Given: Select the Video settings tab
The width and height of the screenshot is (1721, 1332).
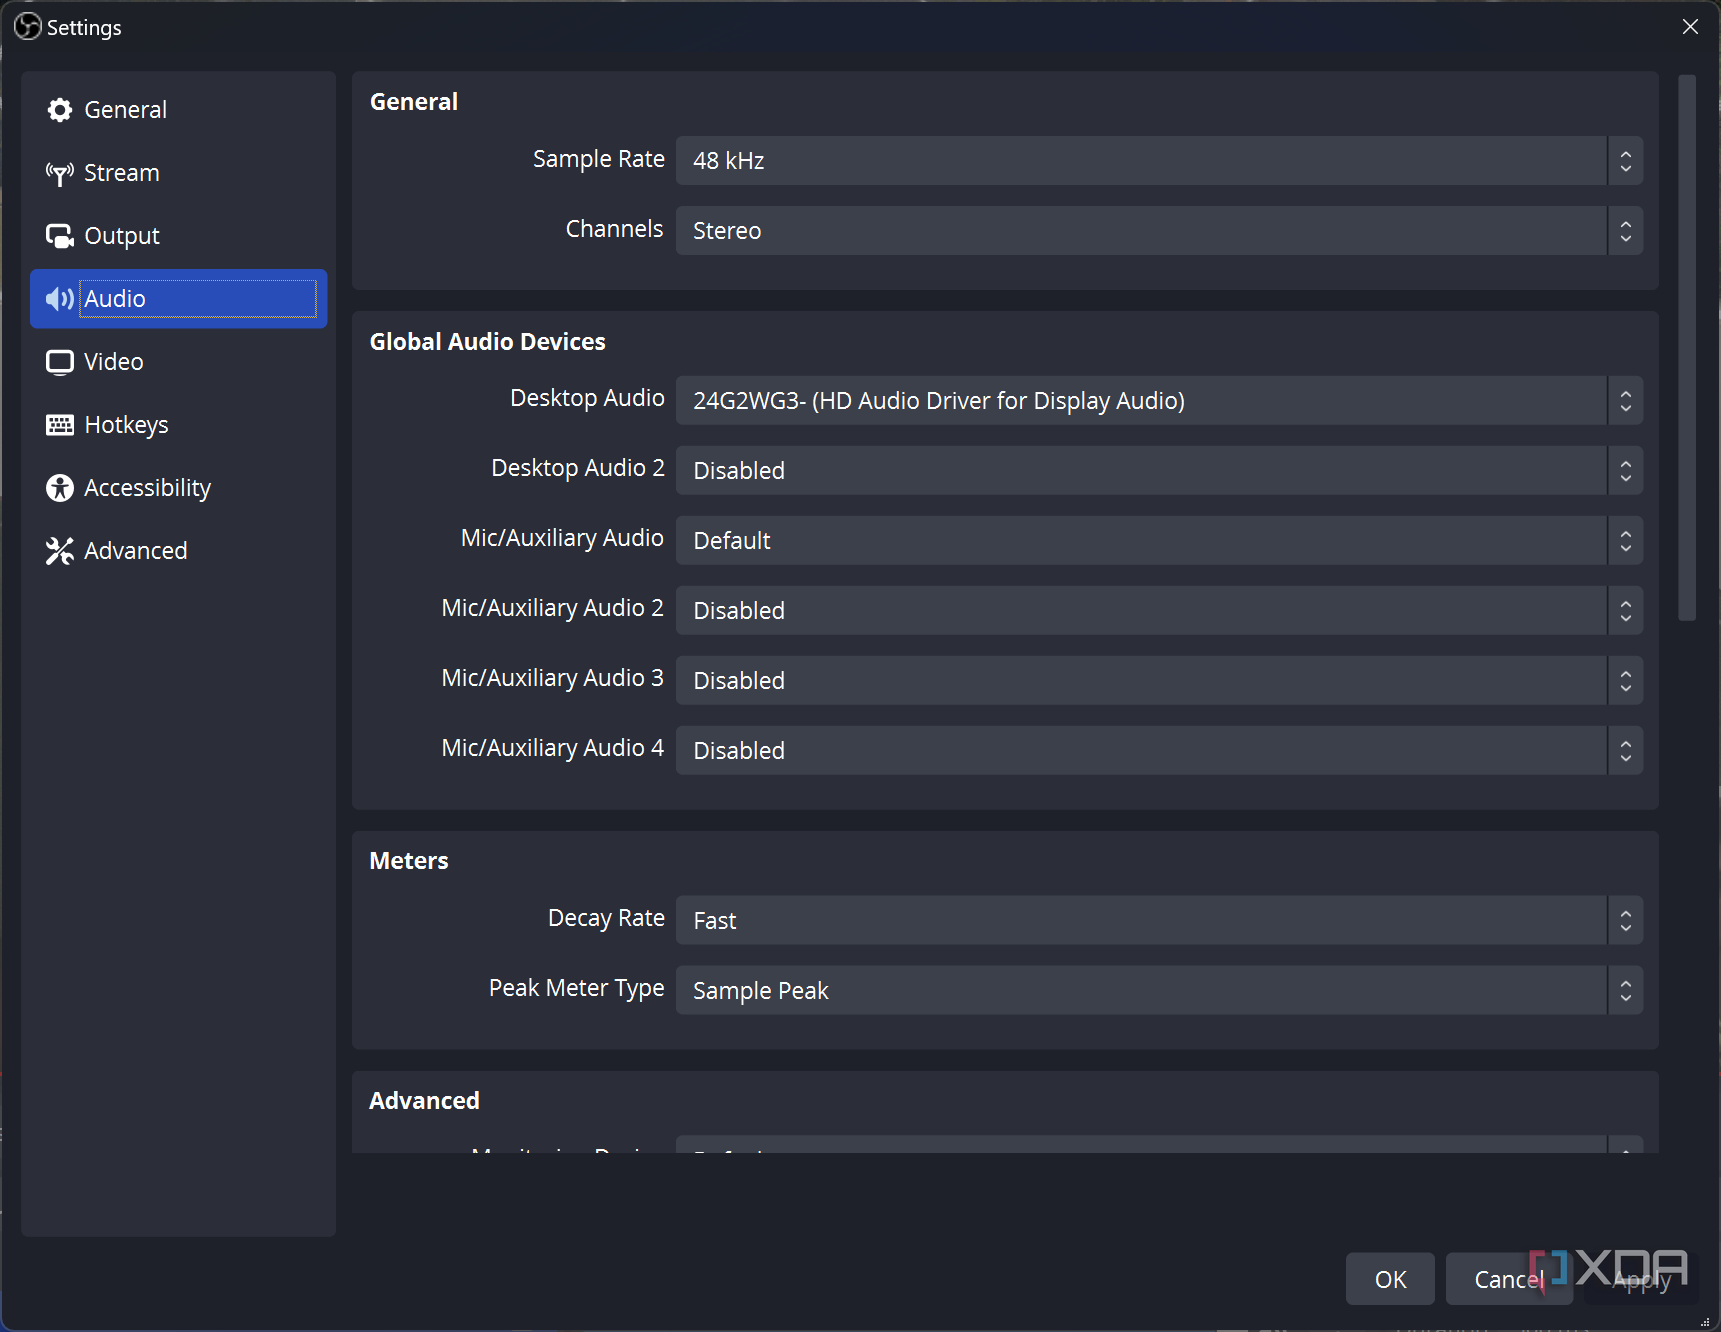Looking at the screenshot, I should [x=179, y=362].
